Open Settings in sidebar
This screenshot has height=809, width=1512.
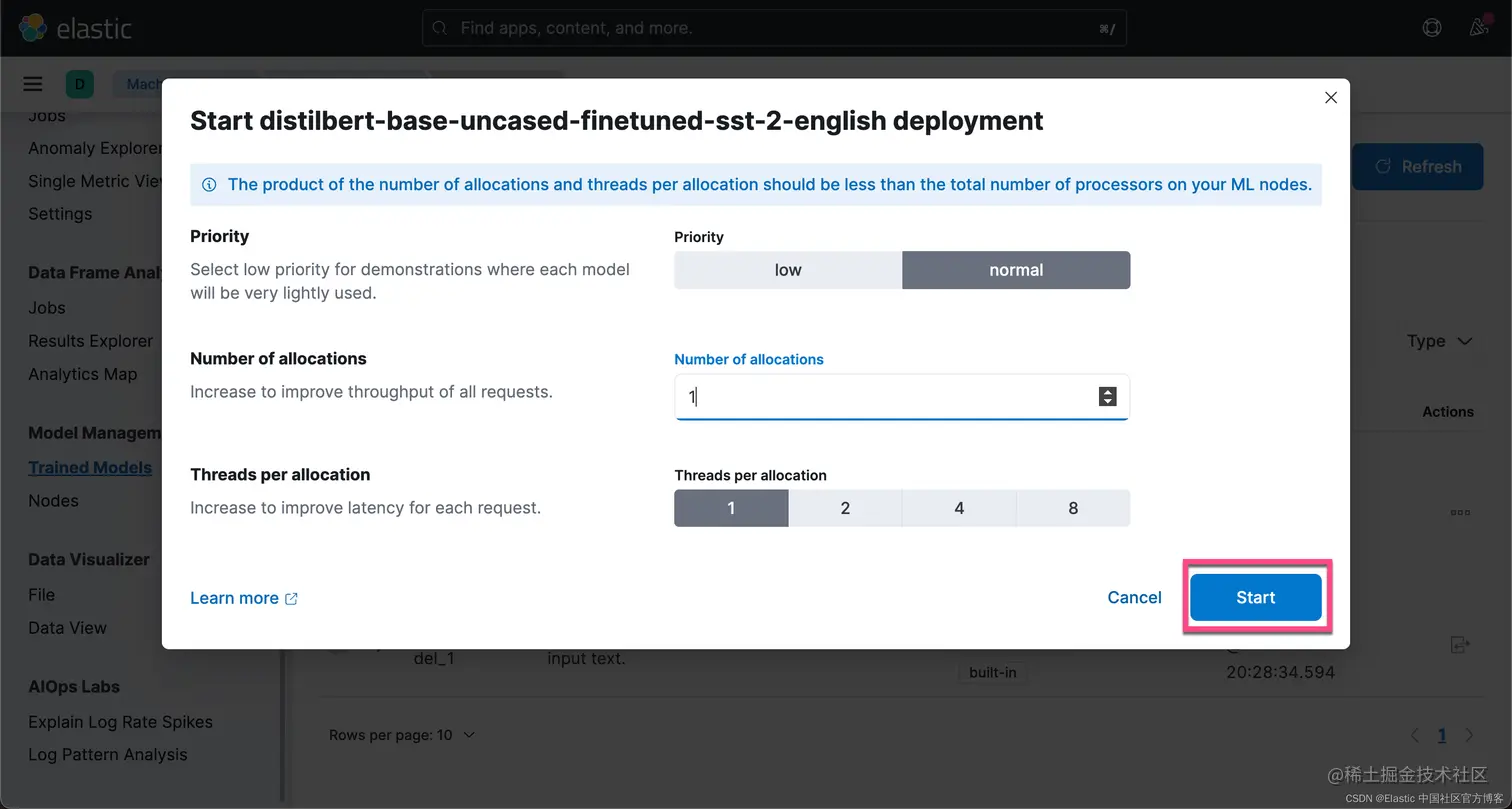tap(60, 214)
